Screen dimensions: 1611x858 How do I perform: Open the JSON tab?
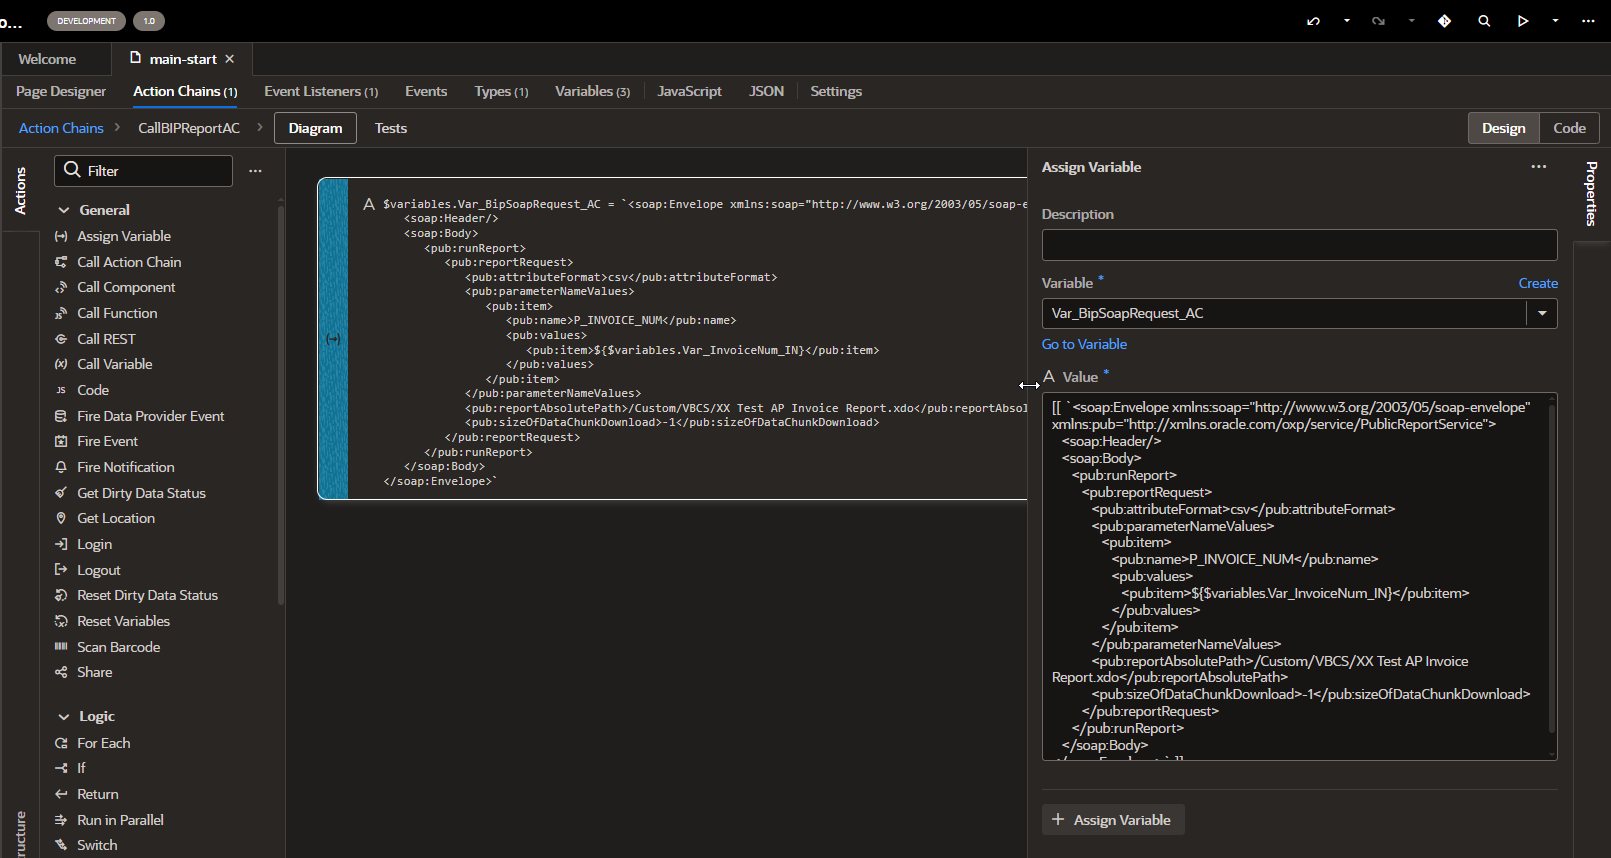[766, 91]
